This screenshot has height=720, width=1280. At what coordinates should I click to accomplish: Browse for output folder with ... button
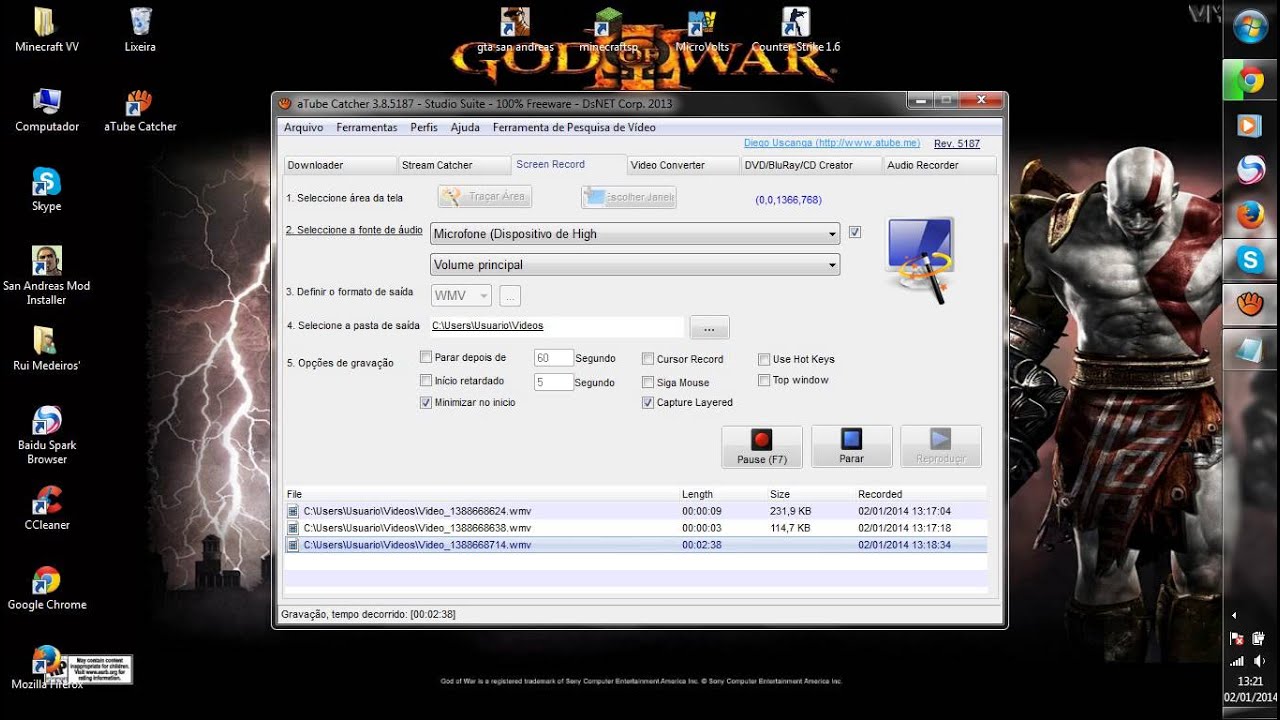(x=709, y=327)
